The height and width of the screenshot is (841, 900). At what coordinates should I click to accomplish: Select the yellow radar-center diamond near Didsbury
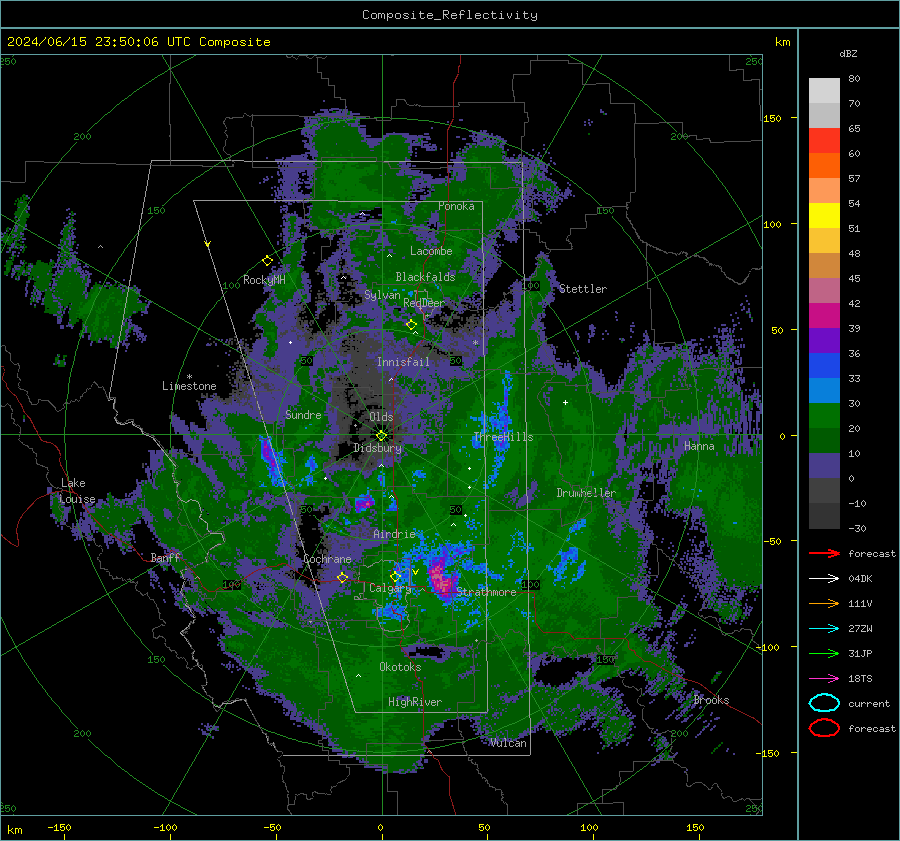pyautogui.click(x=381, y=436)
